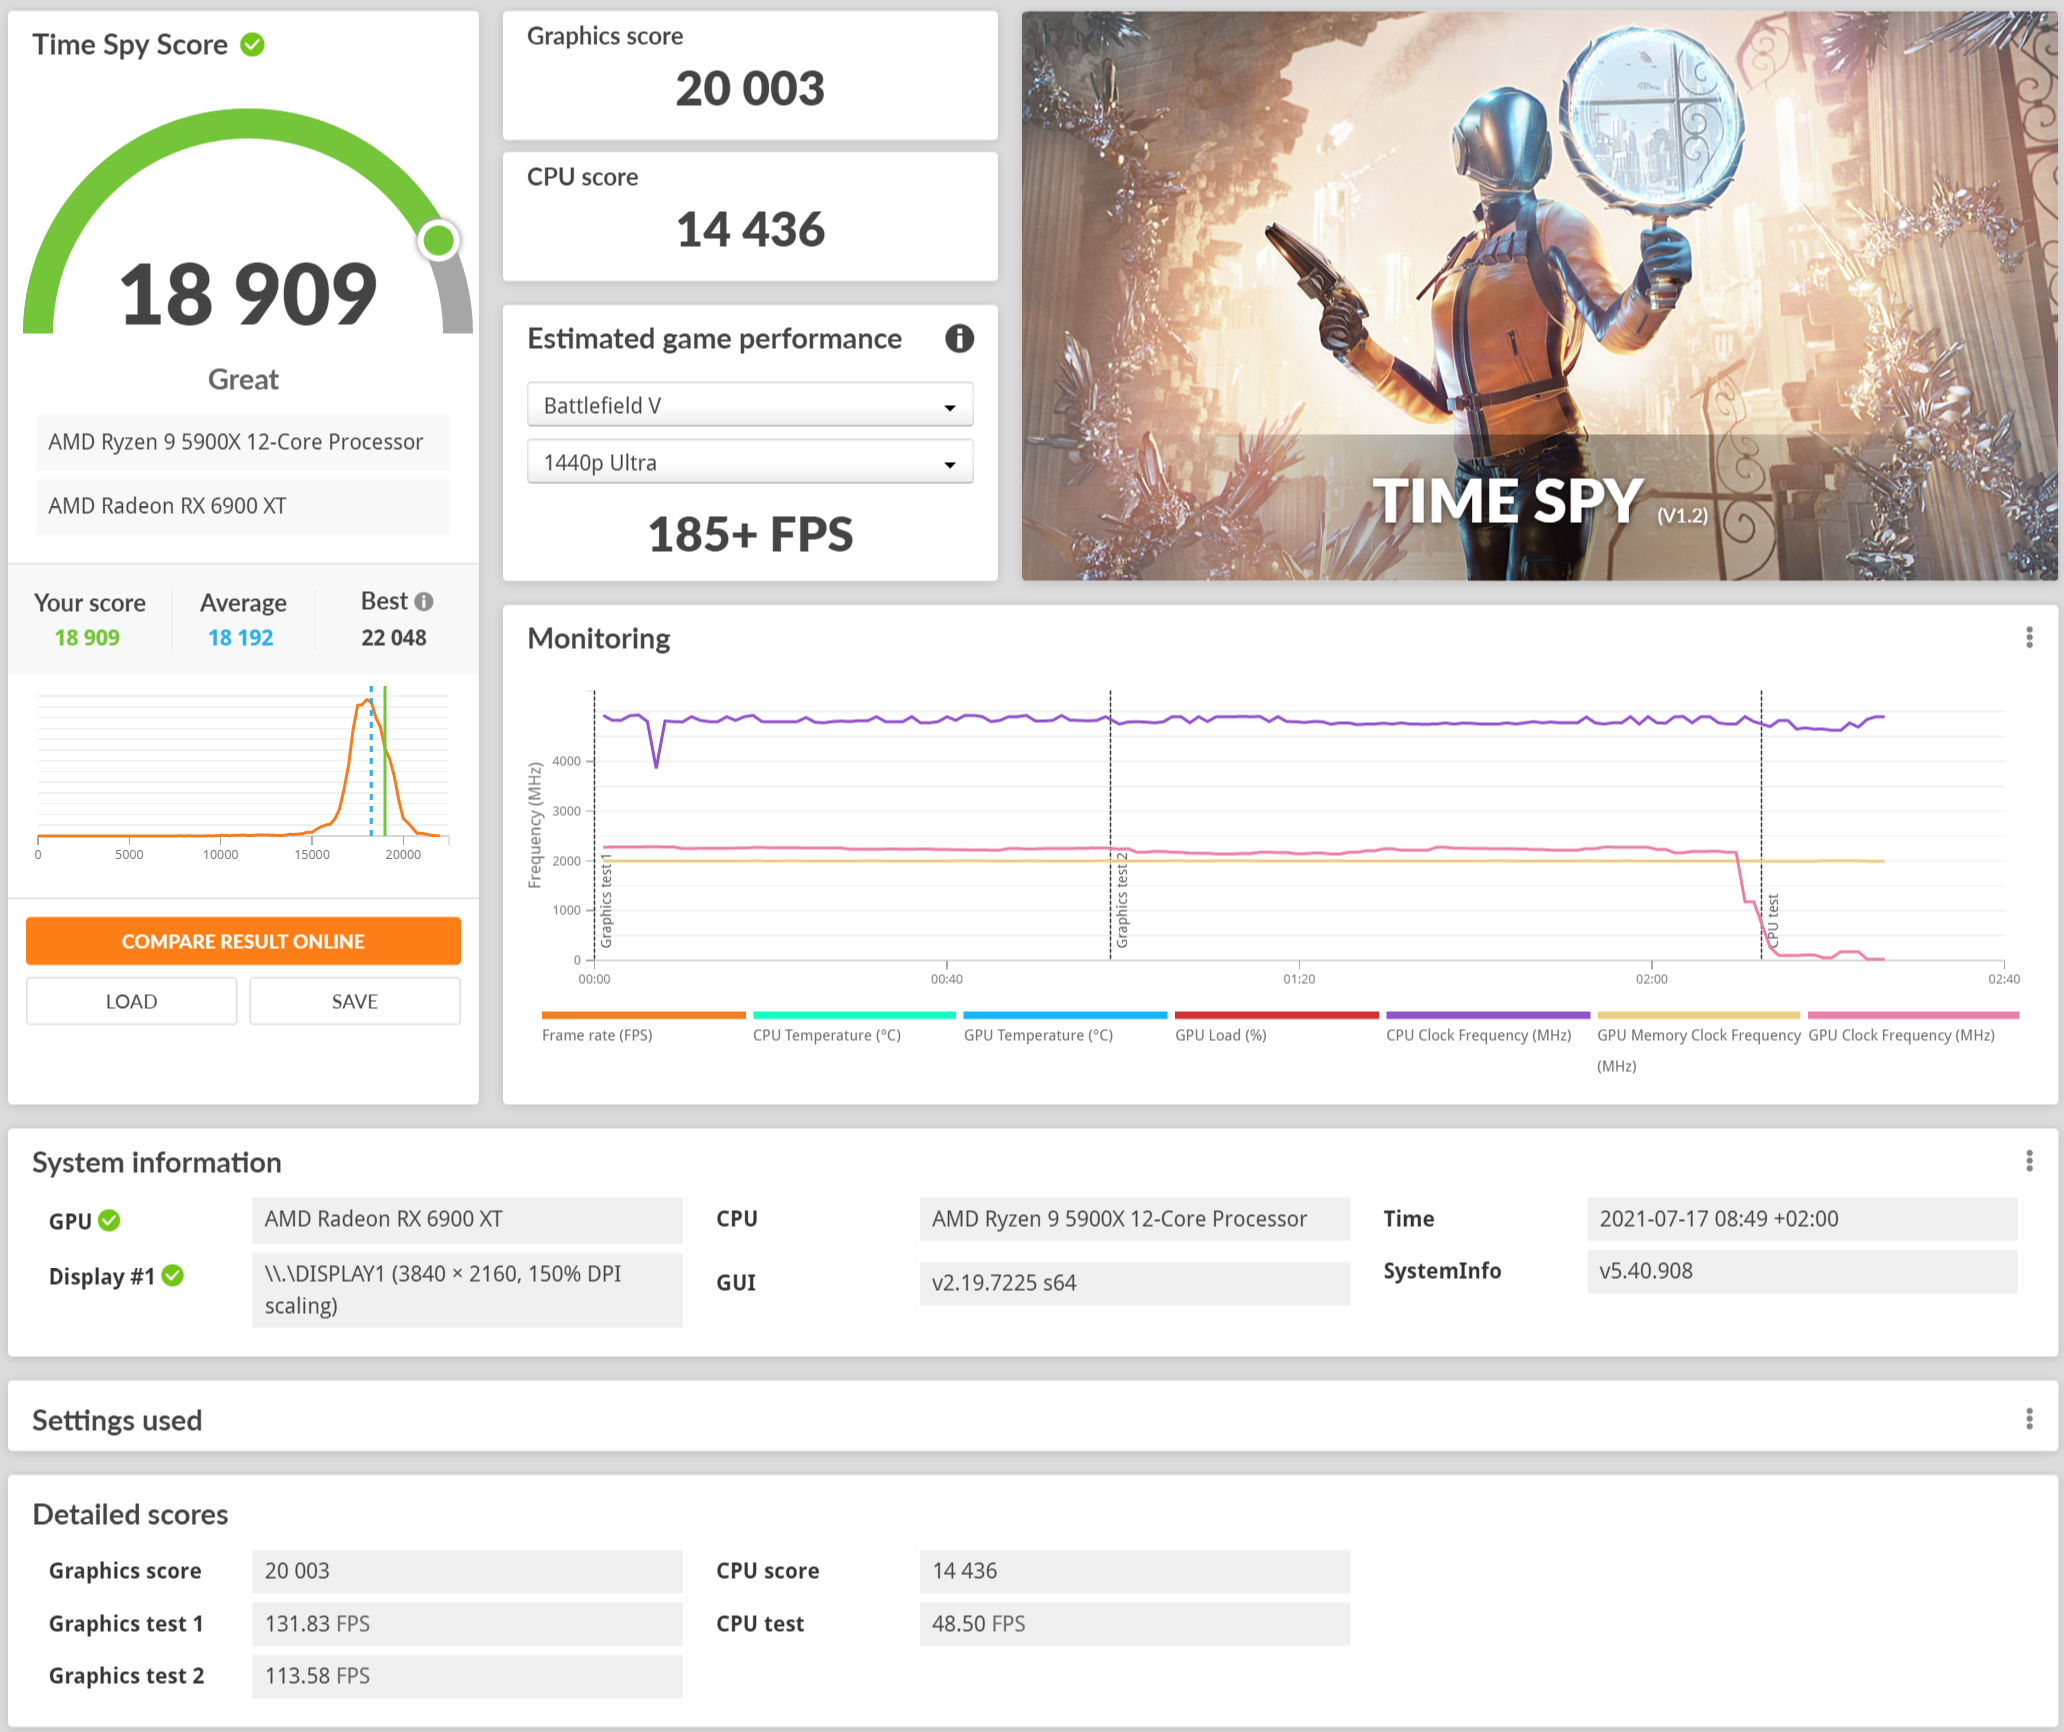Click the Display #1 verified badge

click(173, 1276)
